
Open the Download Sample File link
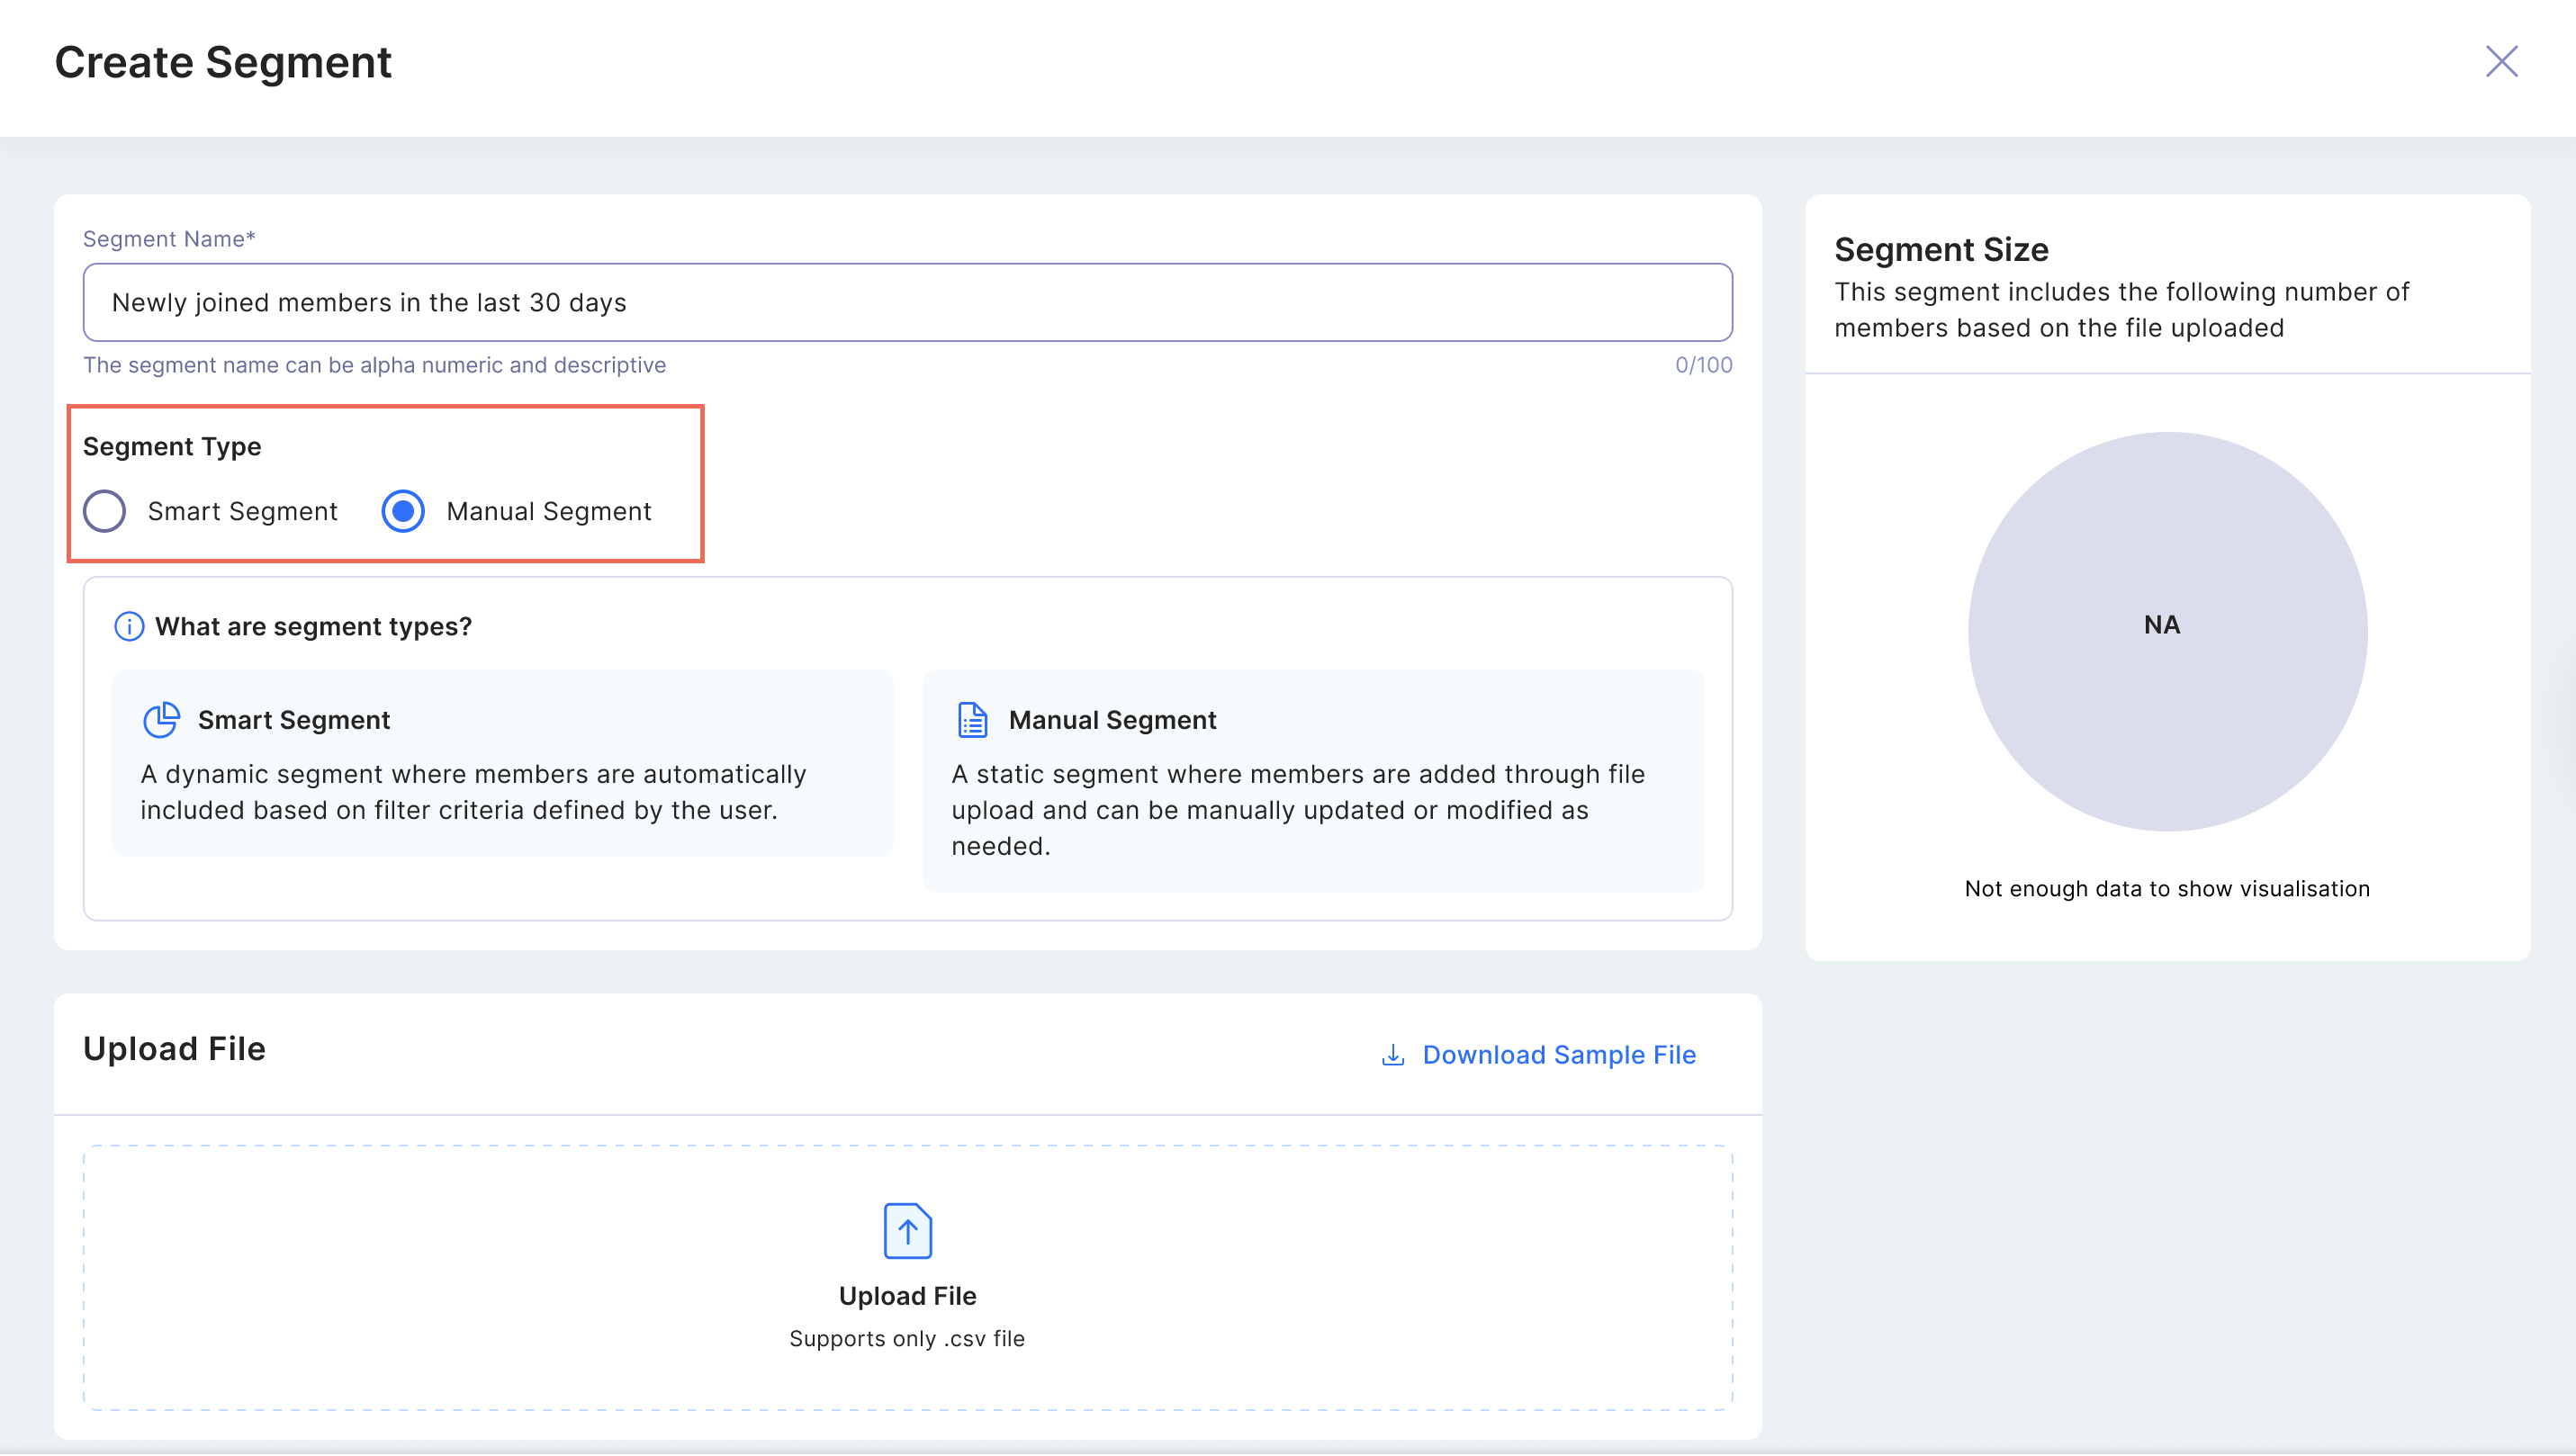[1558, 1055]
